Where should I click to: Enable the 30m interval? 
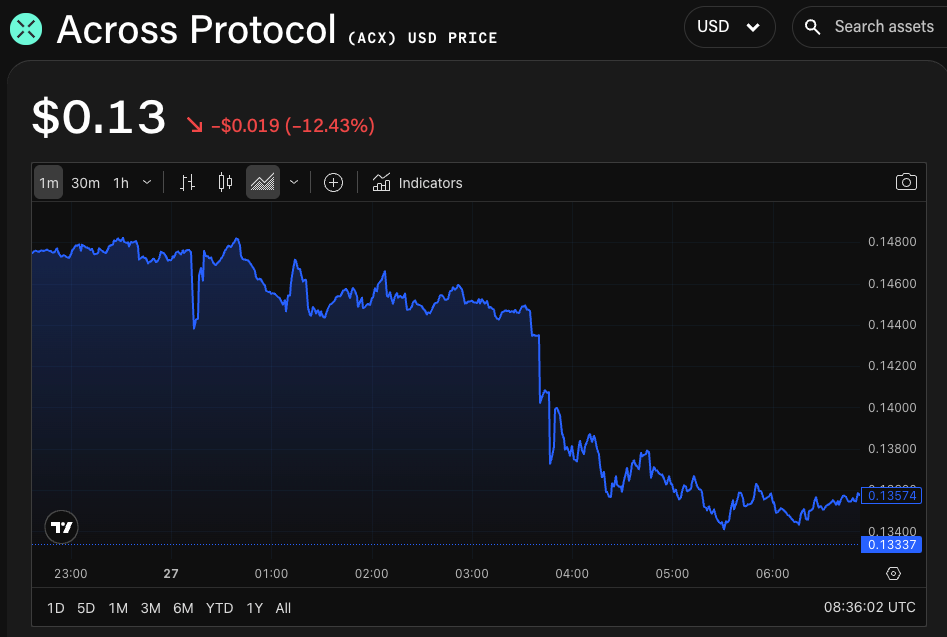point(85,182)
